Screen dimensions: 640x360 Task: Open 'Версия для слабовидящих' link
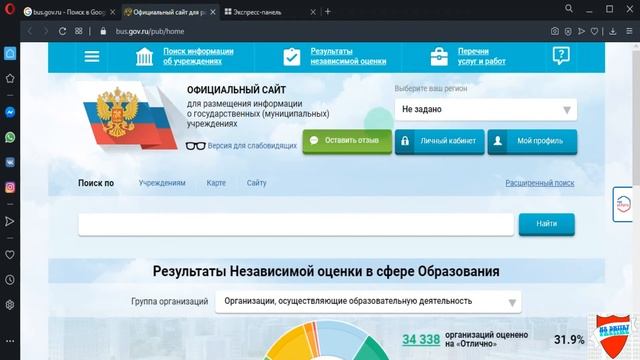pos(252,146)
